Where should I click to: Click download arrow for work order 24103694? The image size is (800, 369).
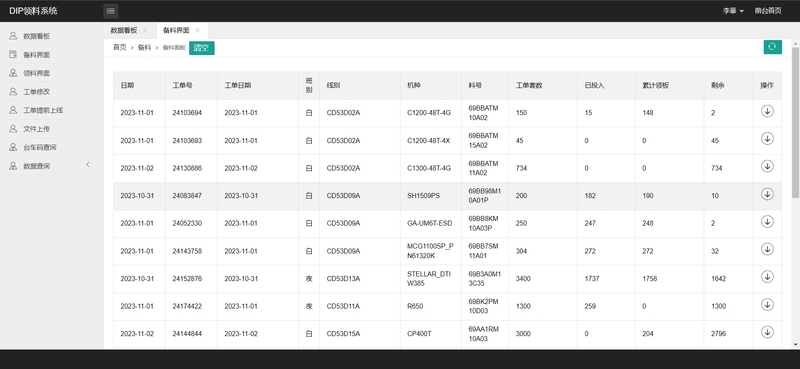coord(767,111)
